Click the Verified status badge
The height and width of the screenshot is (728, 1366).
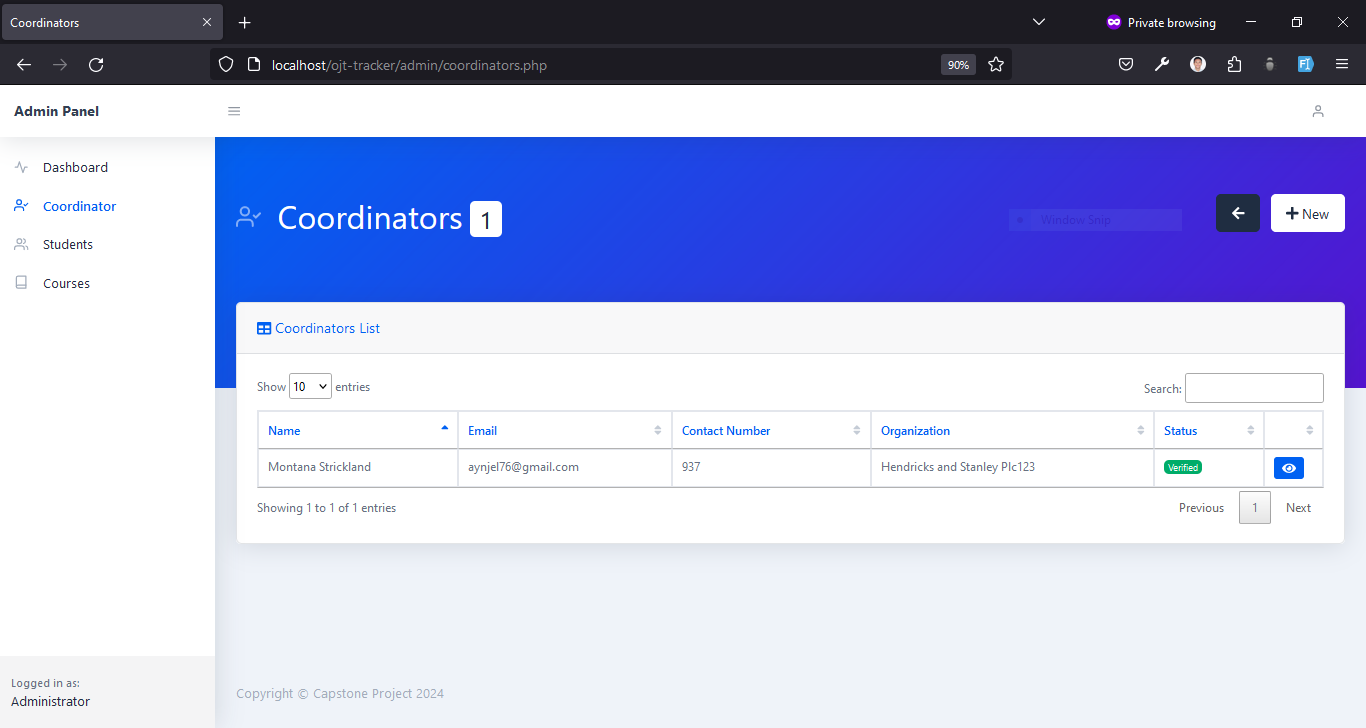(x=1183, y=467)
